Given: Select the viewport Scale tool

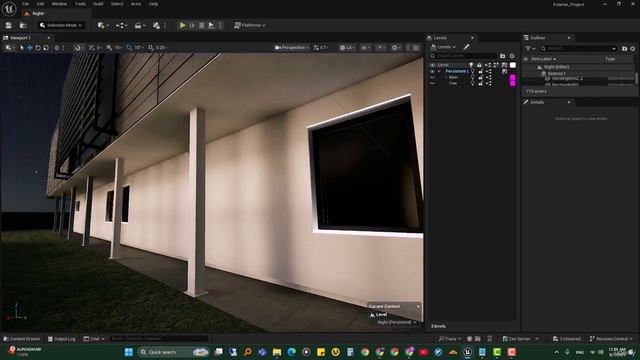Looking at the screenshot, I should [x=46, y=48].
